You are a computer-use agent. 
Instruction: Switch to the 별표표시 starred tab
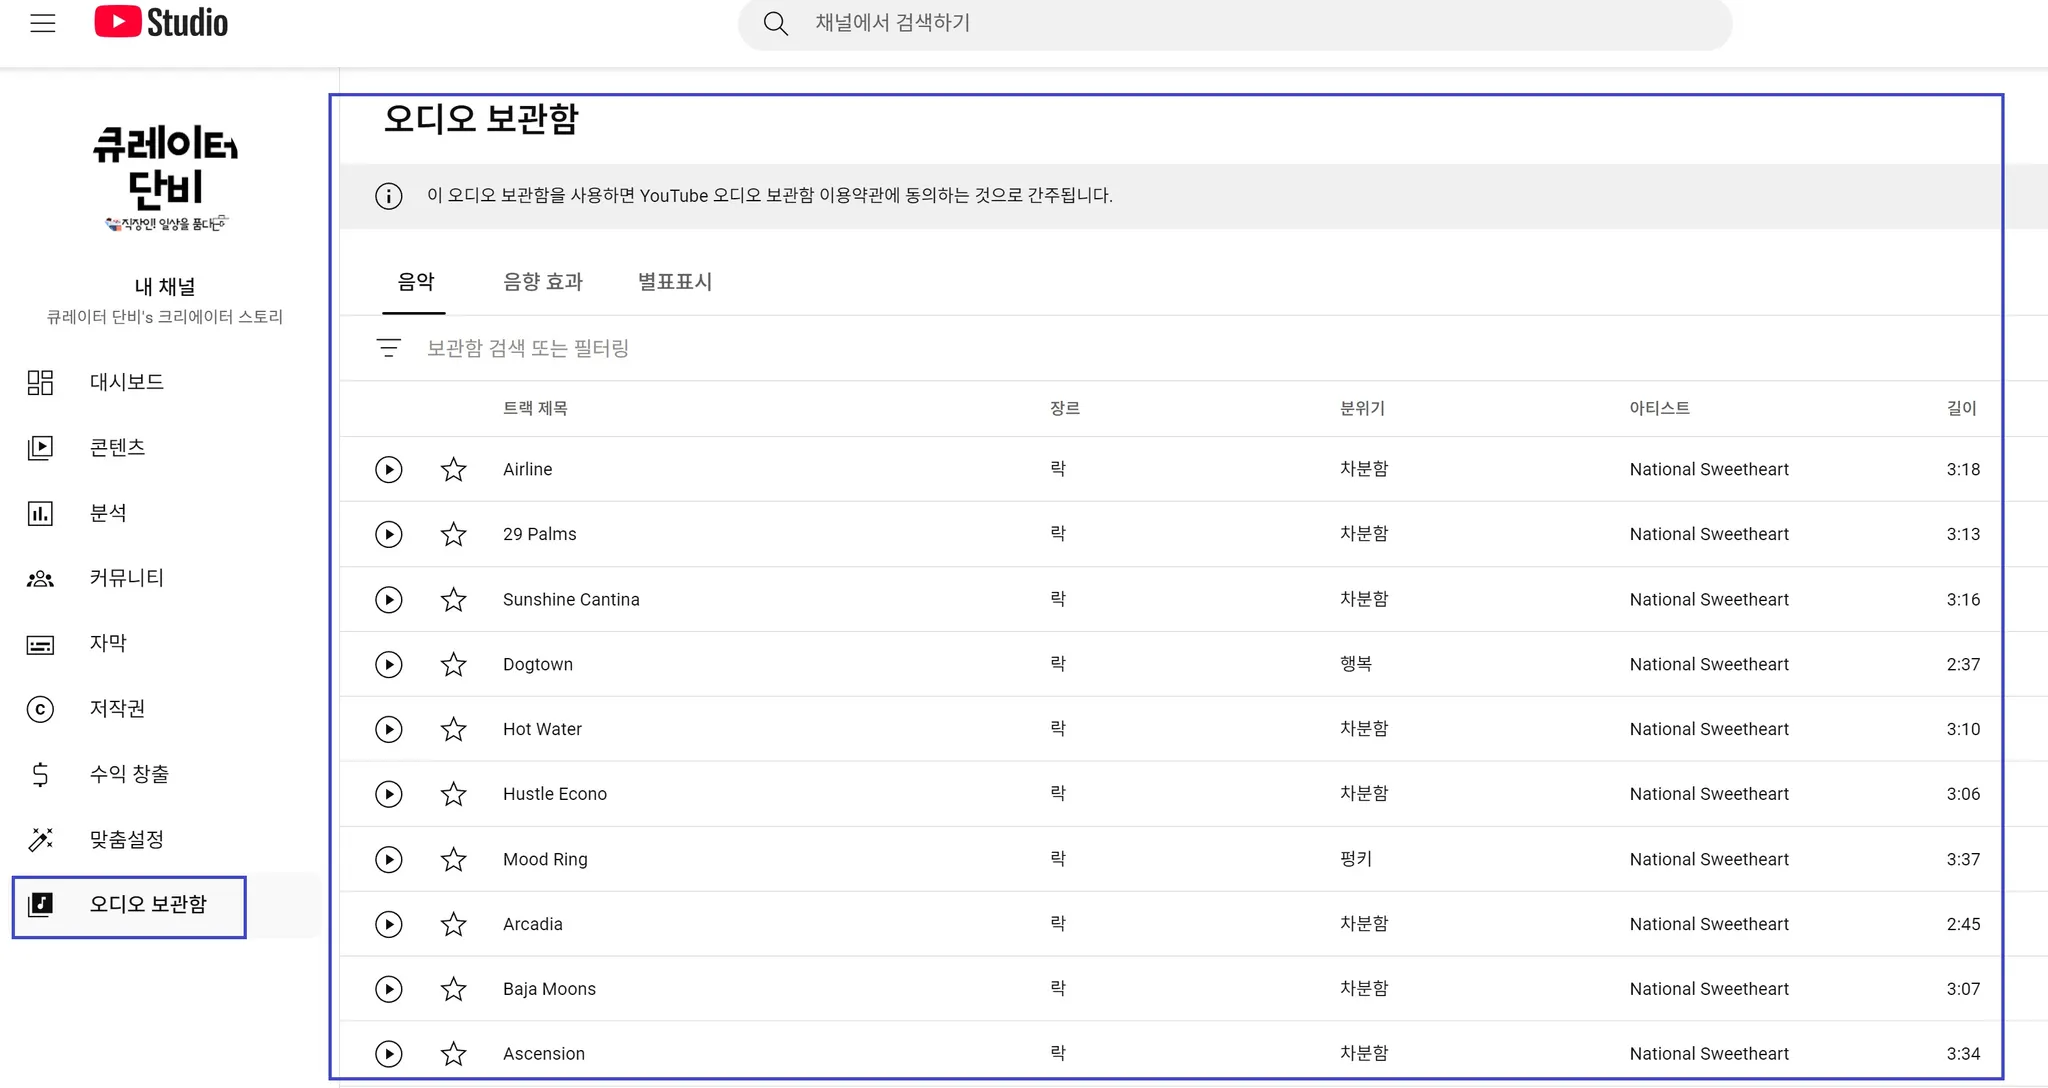tap(675, 282)
